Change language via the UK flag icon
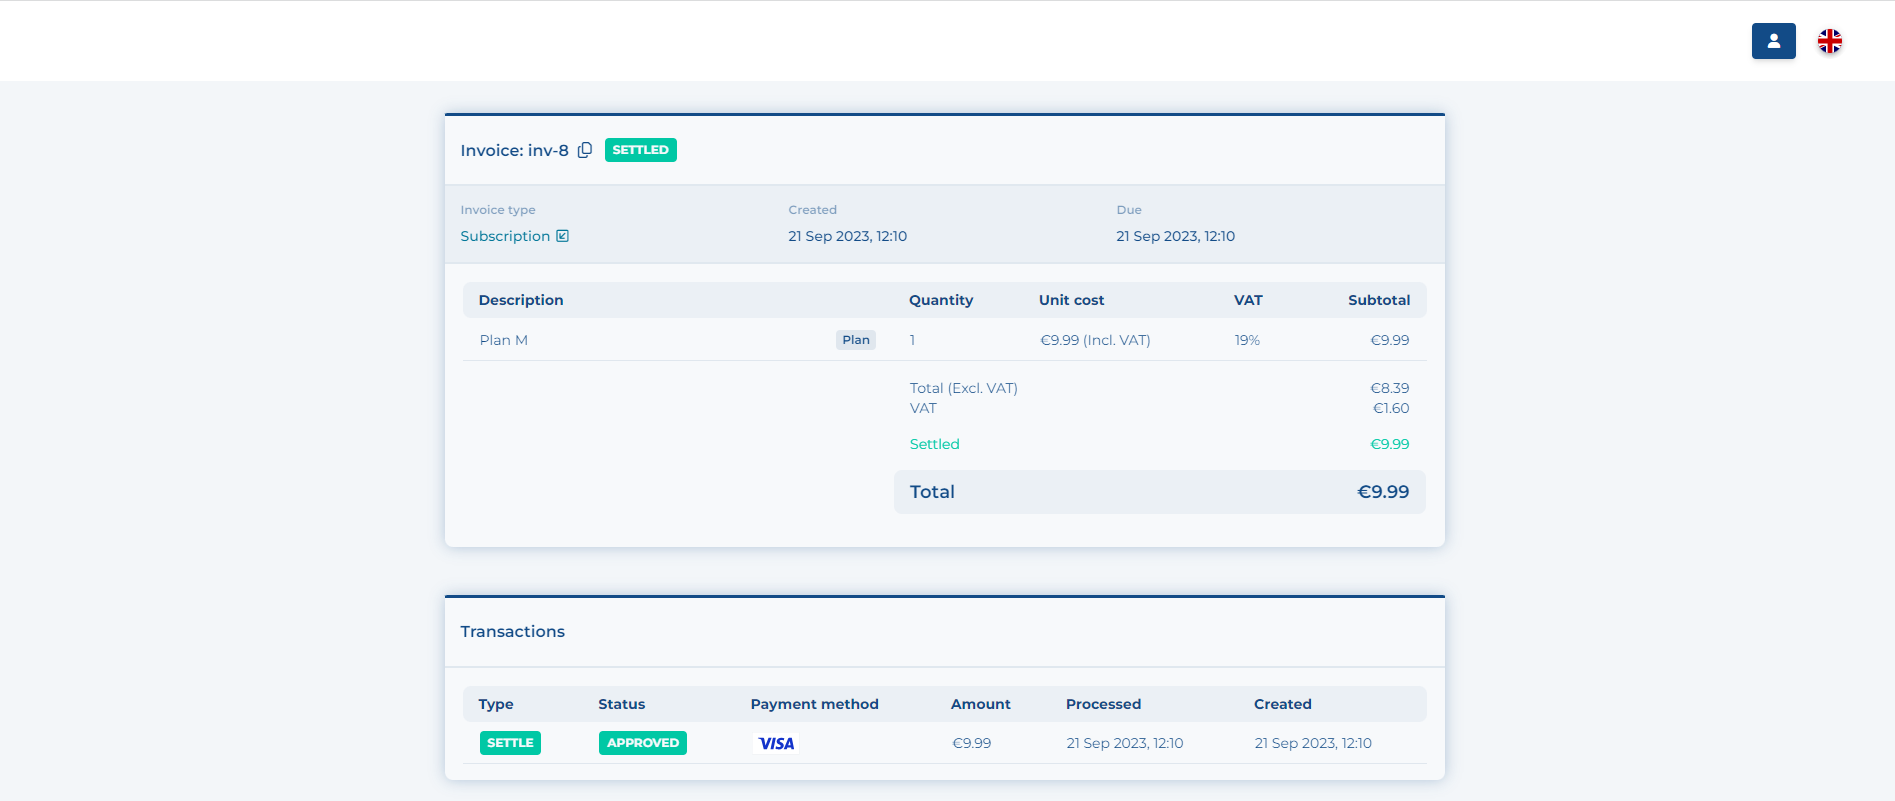 tap(1830, 41)
